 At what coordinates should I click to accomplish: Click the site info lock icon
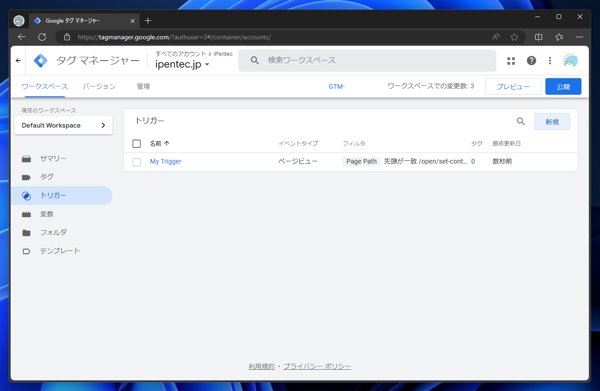click(67, 37)
